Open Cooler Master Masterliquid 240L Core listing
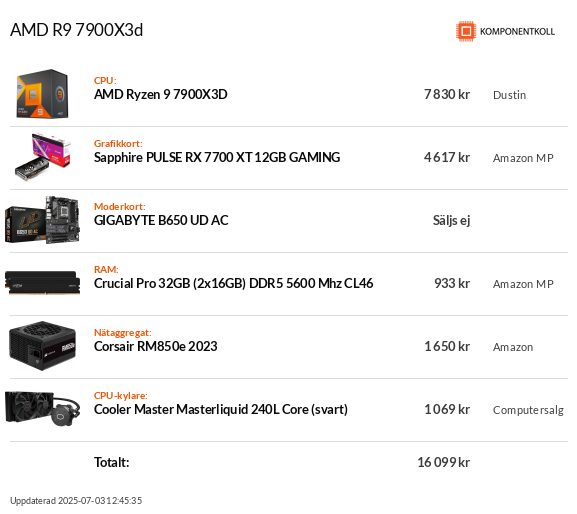This screenshot has width=577, height=514. 221,409
